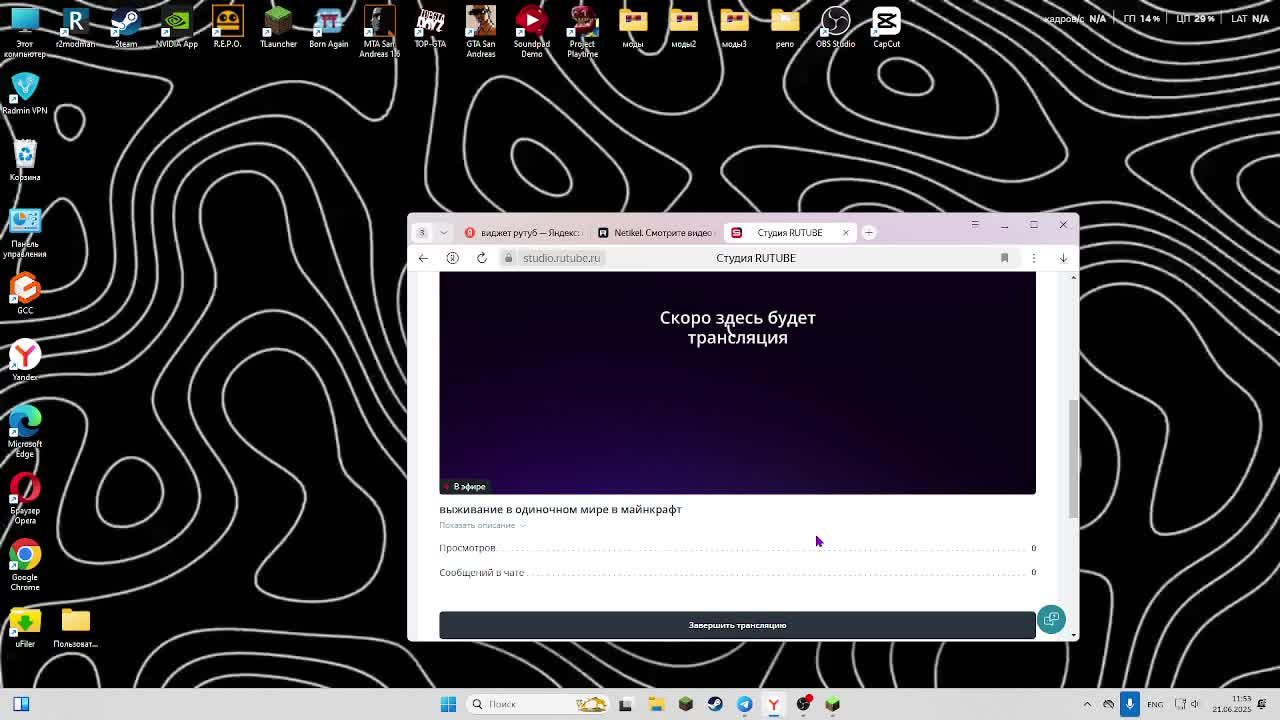Select the GCC desktop icon
The width and height of the screenshot is (1280, 720).
pyautogui.click(x=25, y=294)
